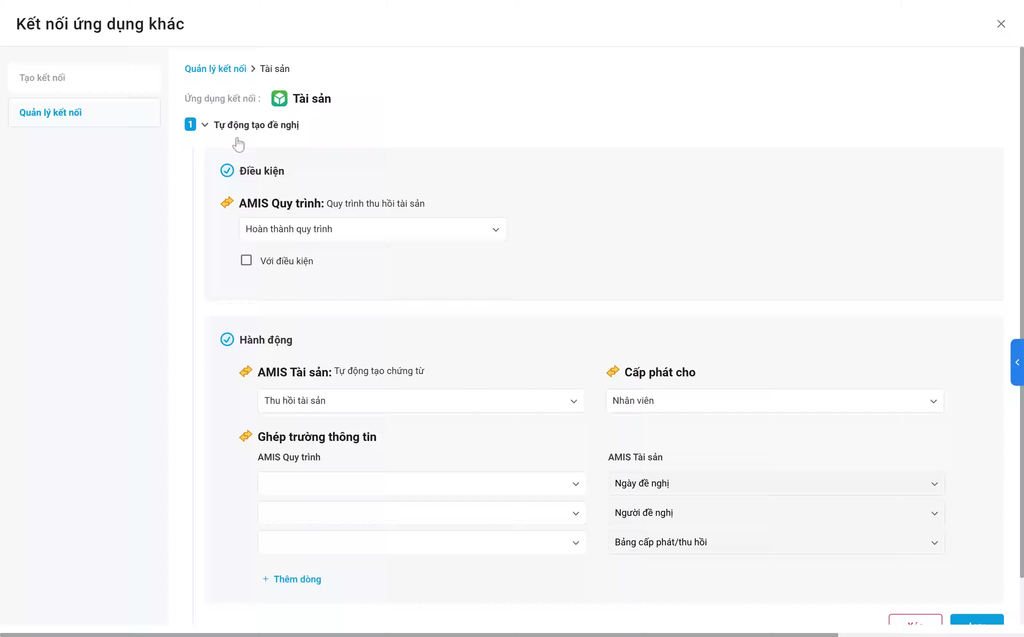This screenshot has height=637, width=1024.
Task: Collapse the Tự động tạo đề nghị section
Action: 204,125
